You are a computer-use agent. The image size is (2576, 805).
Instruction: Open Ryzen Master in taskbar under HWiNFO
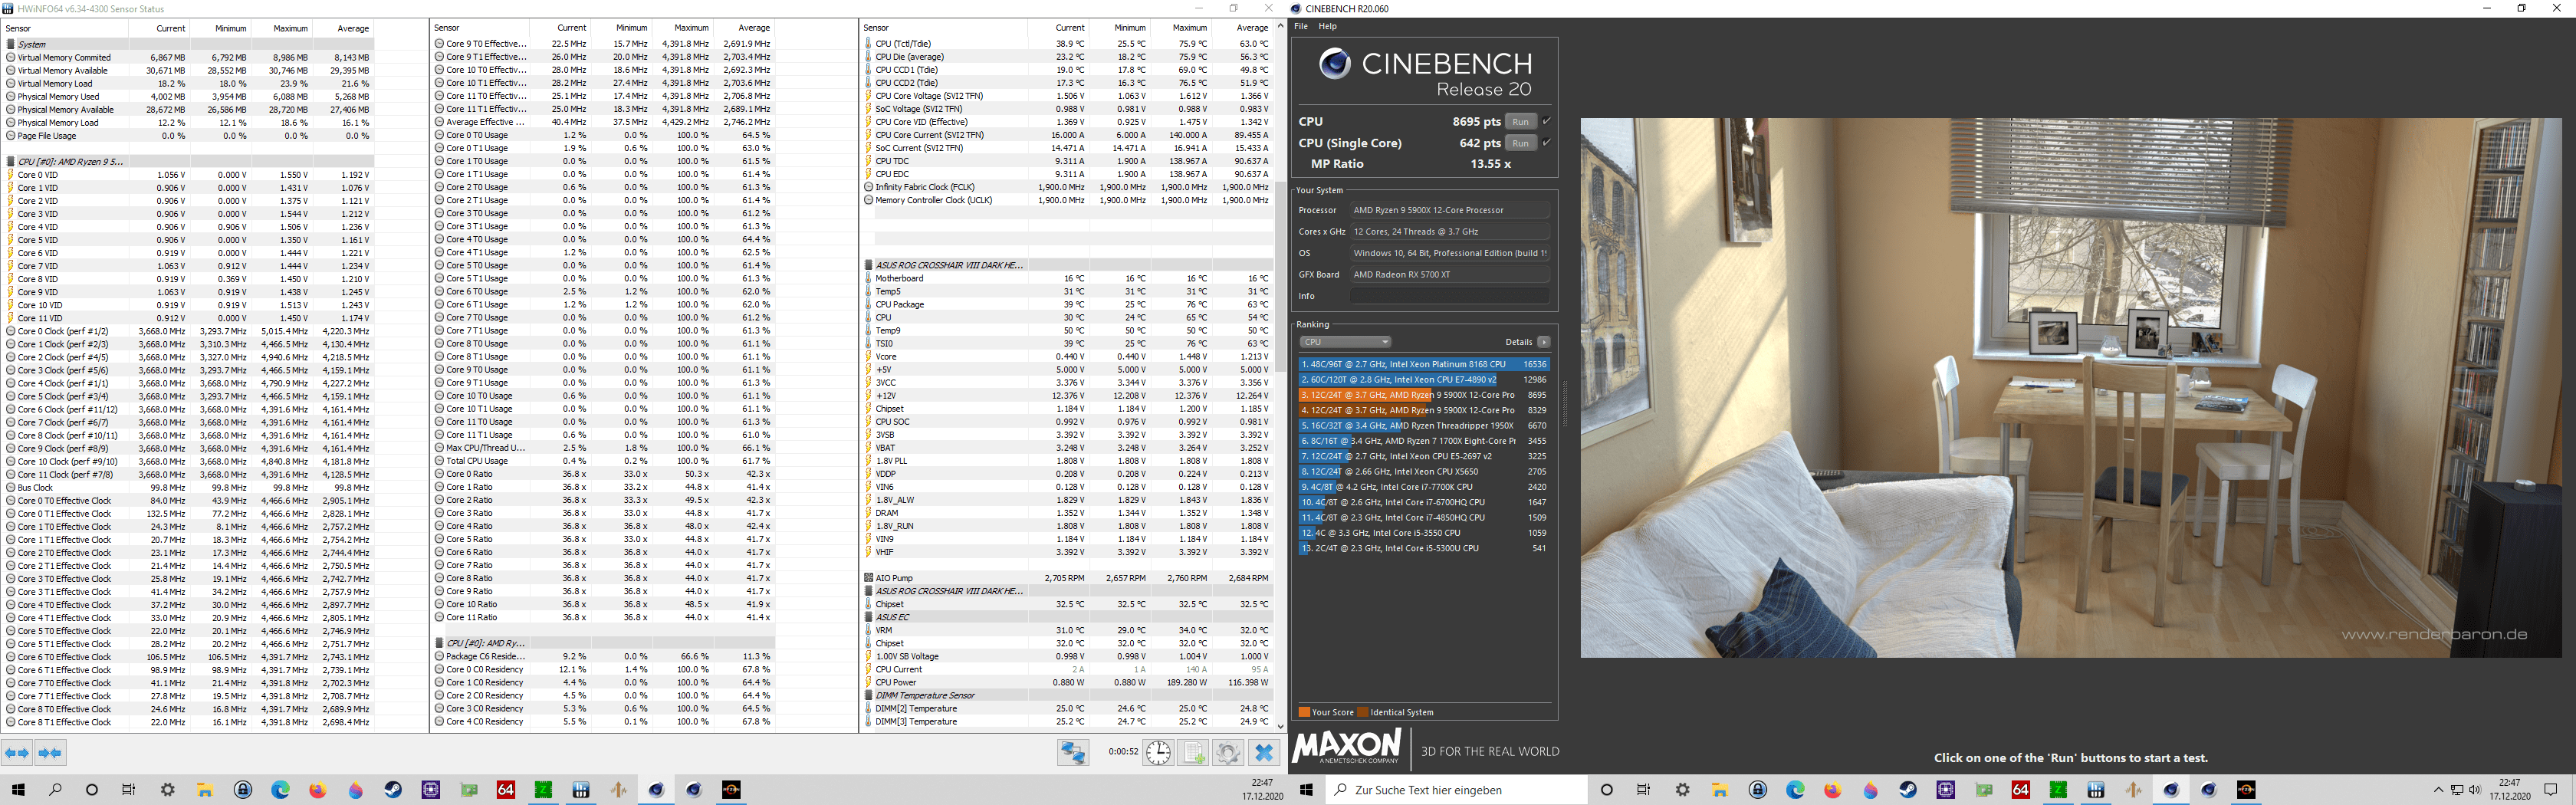click(x=731, y=790)
